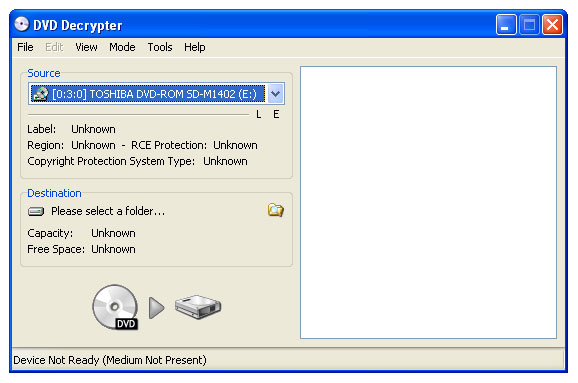Image resolution: width=578 pixels, height=383 pixels.
Task: Click the hard drive destination icon
Action: coord(198,306)
